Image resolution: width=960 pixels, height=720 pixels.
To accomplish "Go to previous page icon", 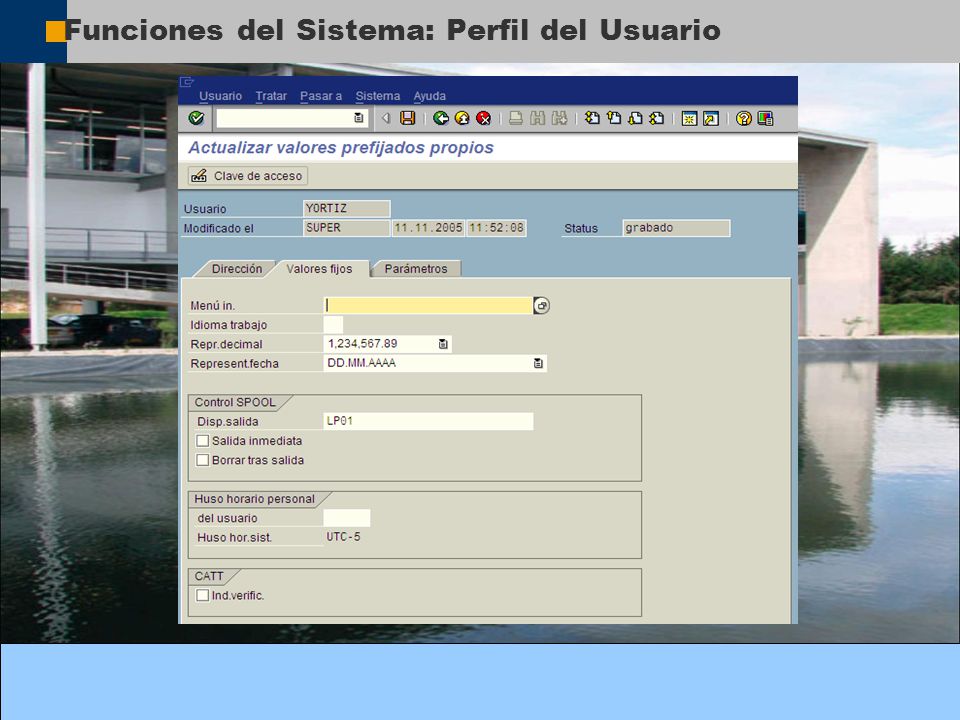I will (613, 118).
